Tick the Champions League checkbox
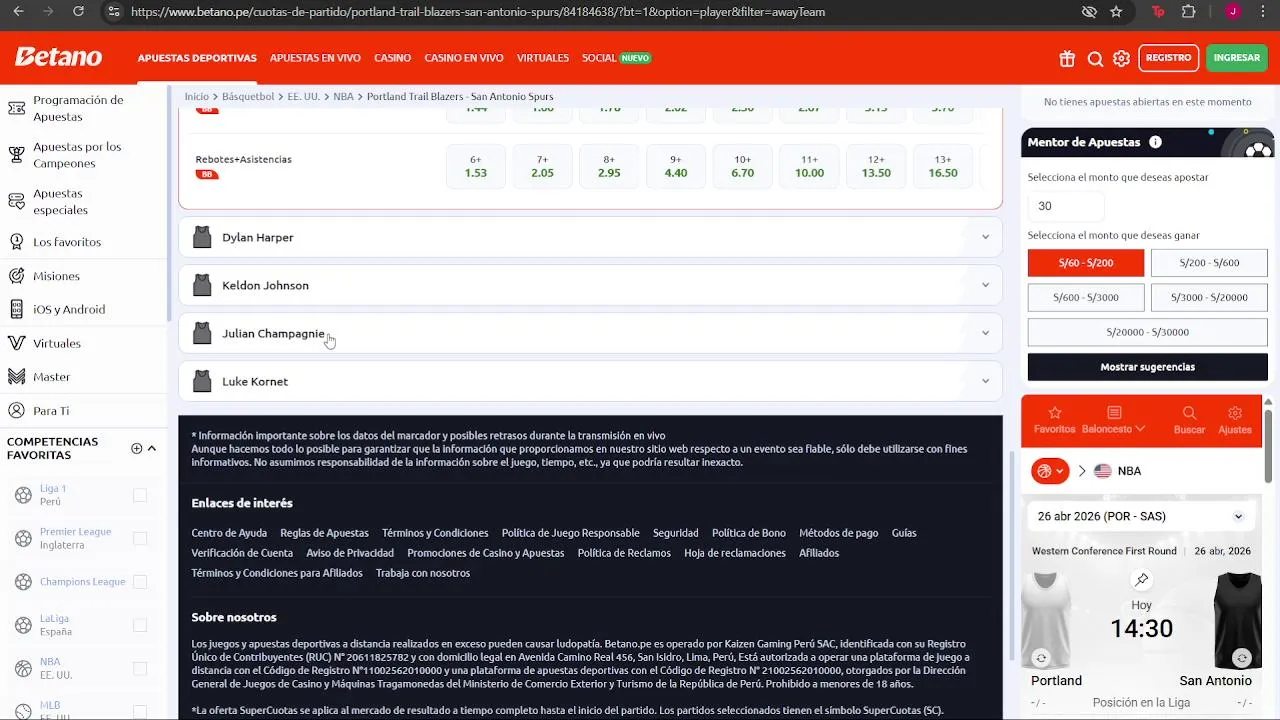 click(x=140, y=581)
